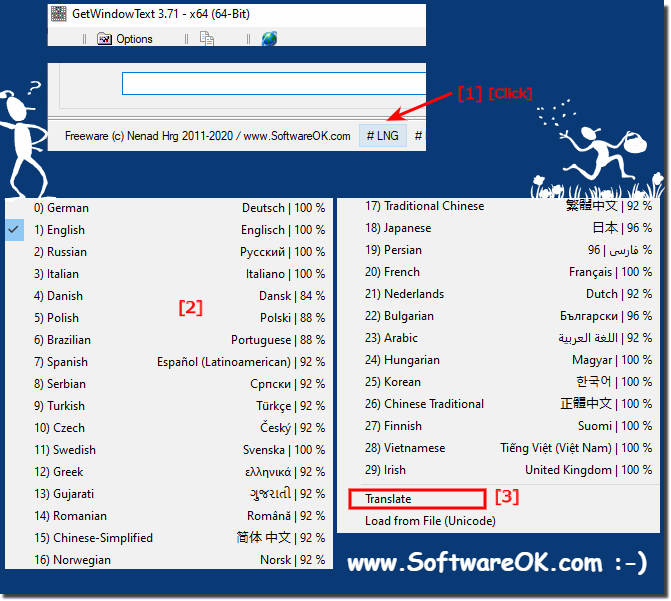Select 17) Traditional Chinese entry
Image resolution: width=671 pixels, height=601 pixels.
tap(499, 206)
